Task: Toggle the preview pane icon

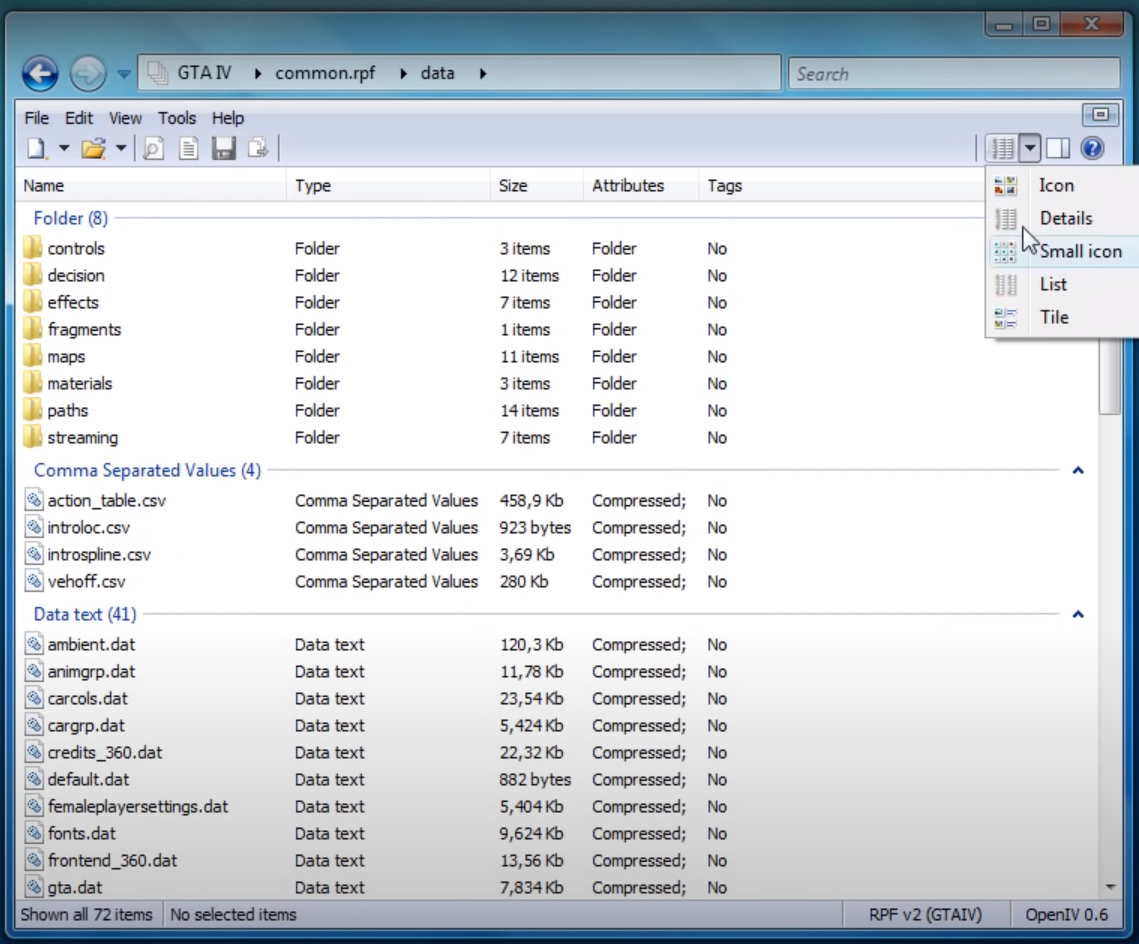Action: 1058,149
